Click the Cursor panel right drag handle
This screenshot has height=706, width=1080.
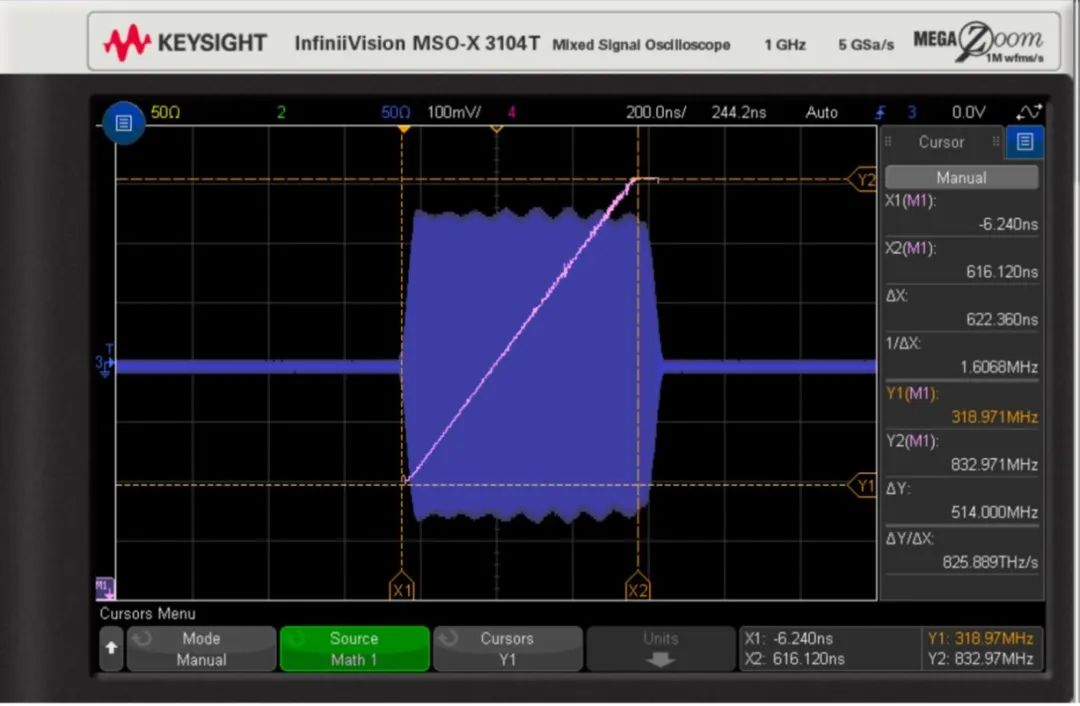(x=995, y=141)
